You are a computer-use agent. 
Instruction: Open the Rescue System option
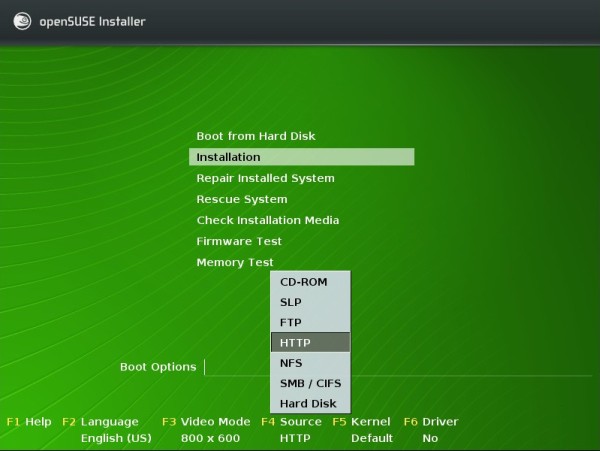coord(242,199)
